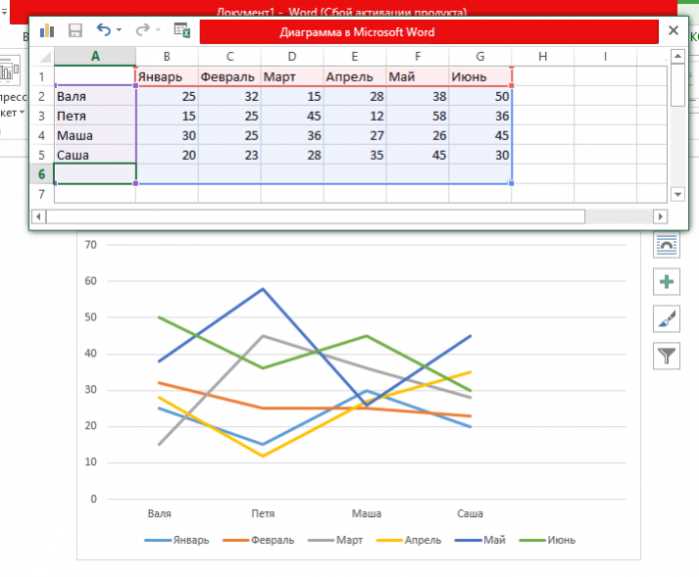
Task: Select cell E5 with value 35
Action: pos(355,155)
